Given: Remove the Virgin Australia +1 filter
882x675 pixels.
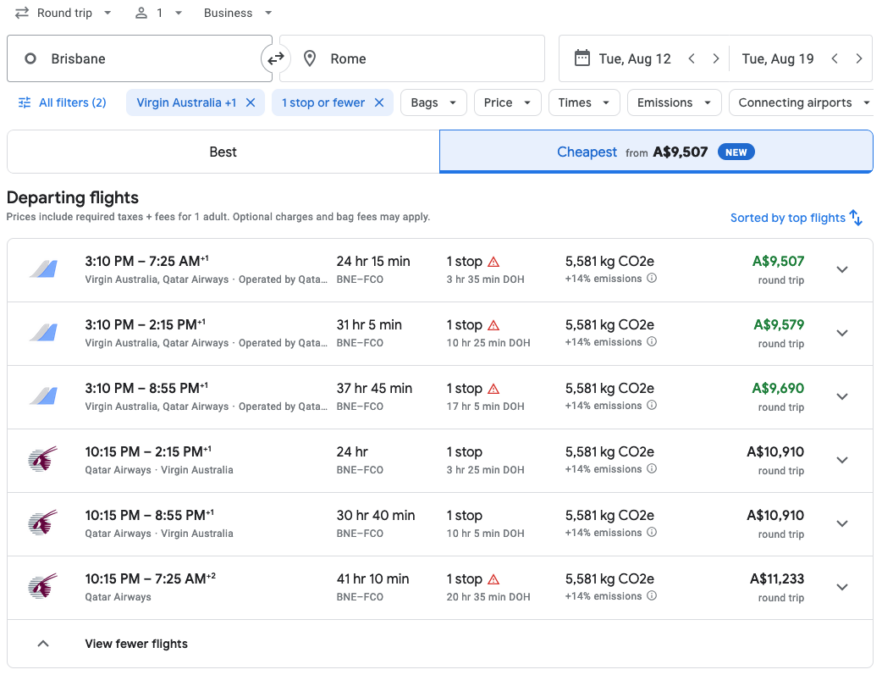Looking at the screenshot, I should 251,102.
